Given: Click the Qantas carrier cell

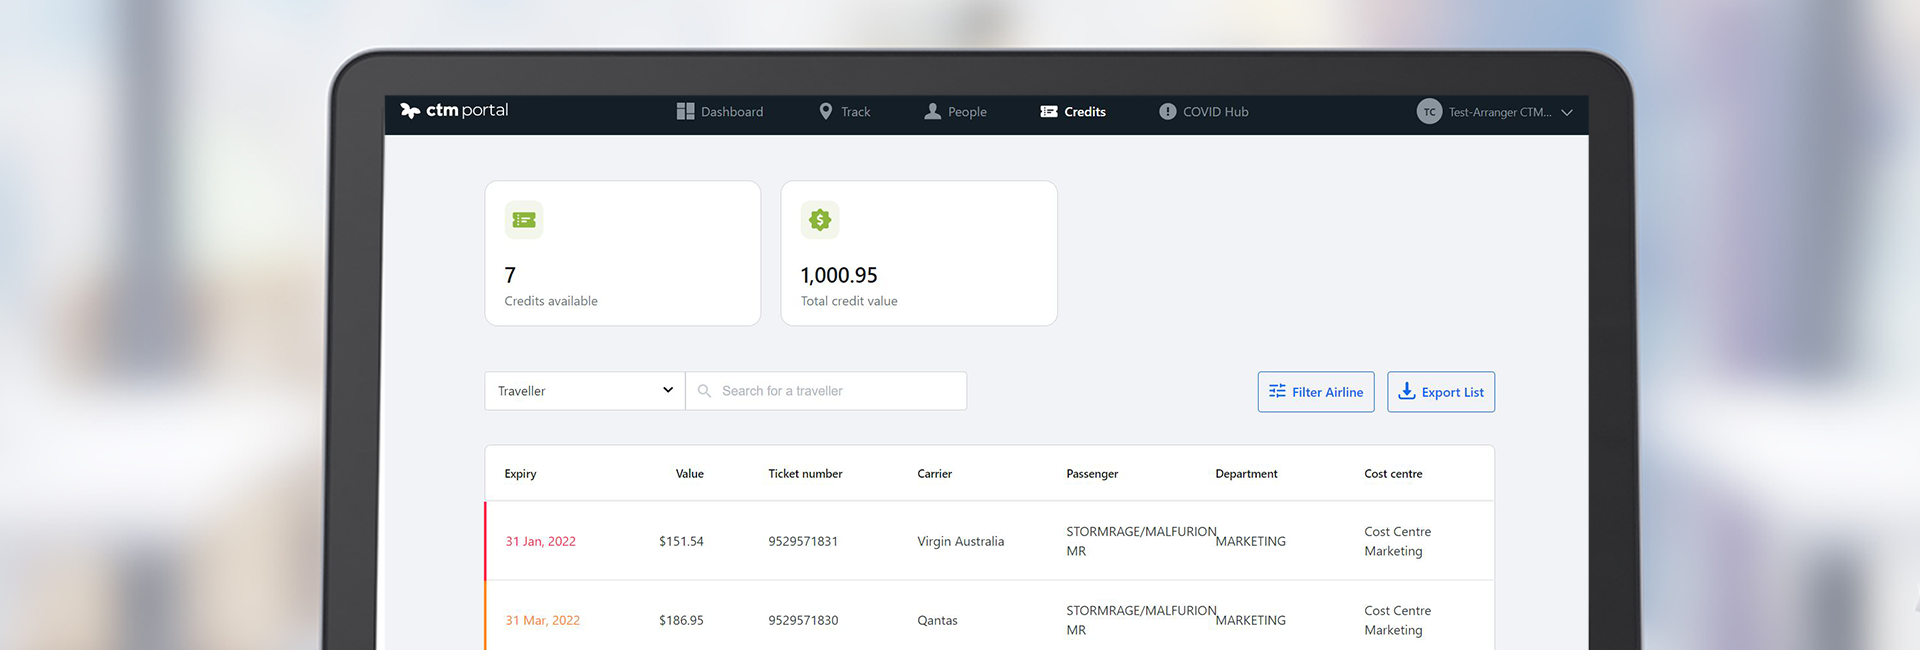Looking at the screenshot, I should click(937, 620).
